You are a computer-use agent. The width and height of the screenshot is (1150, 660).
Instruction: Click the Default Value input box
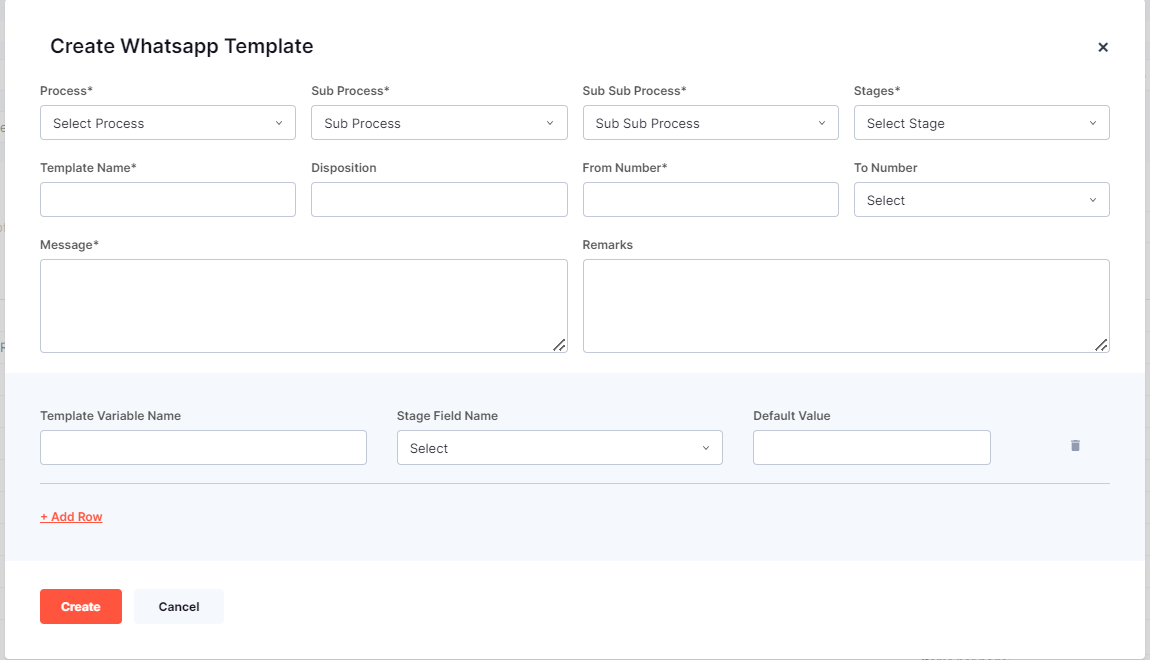tap(871, 447)
